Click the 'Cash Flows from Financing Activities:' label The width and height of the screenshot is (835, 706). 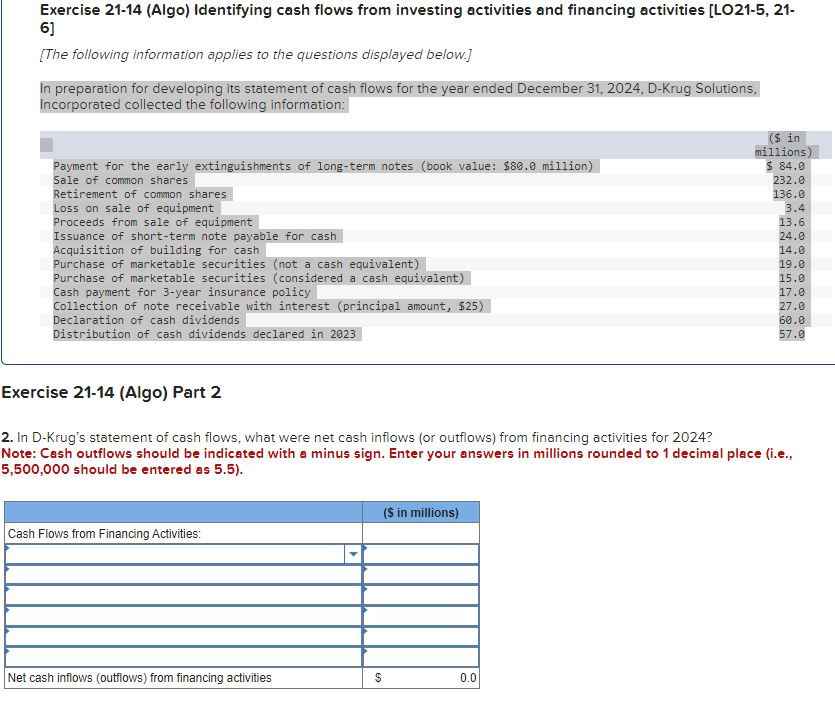point(104,533)
